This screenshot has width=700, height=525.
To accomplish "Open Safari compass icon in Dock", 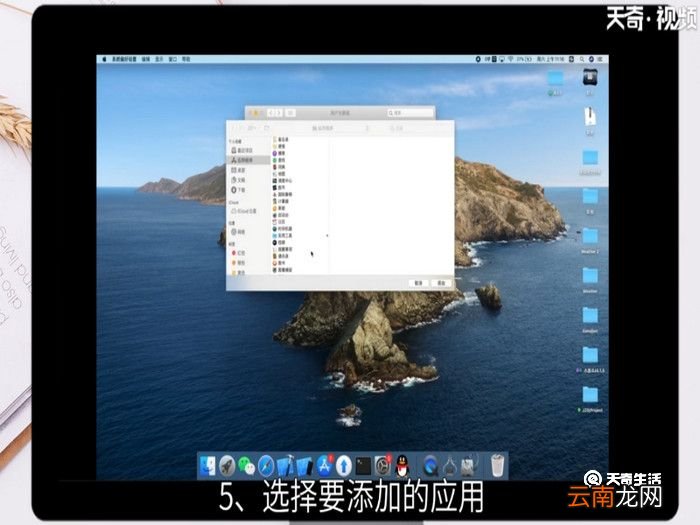I will coord(266,467).
